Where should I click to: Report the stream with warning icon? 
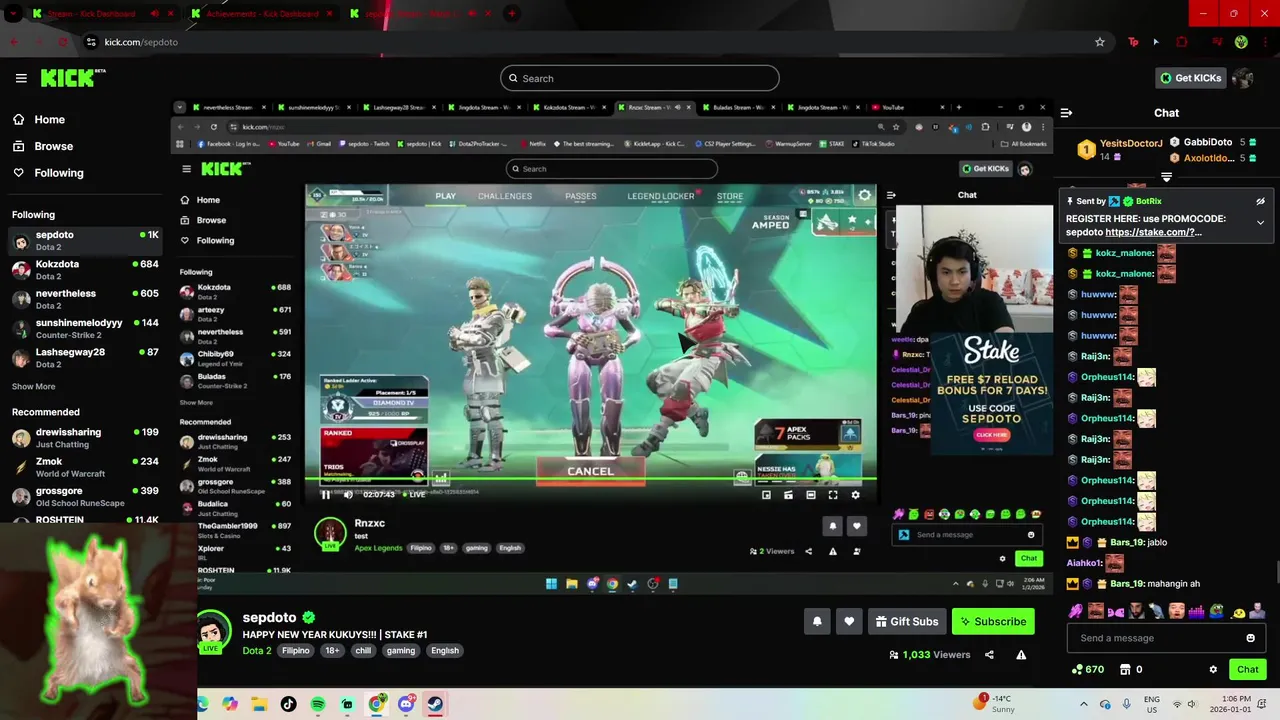(x=1021, y=655)
